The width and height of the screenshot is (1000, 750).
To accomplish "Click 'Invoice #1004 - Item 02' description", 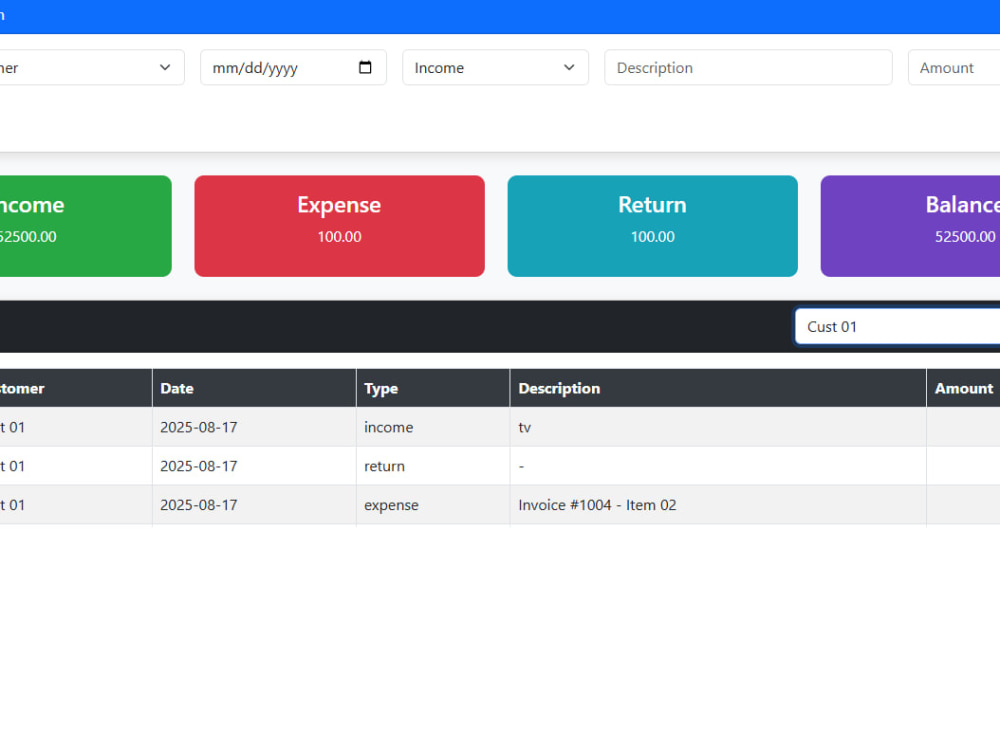I will tap(597, 505).
